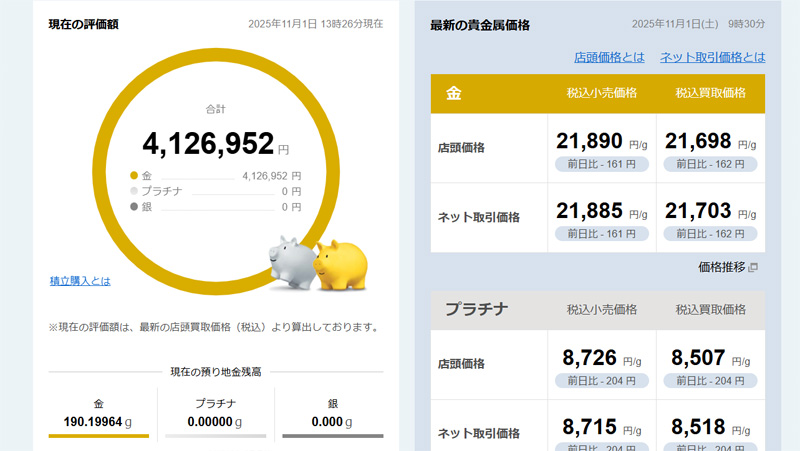Click the gold legend dot for 金

[134, 175]
